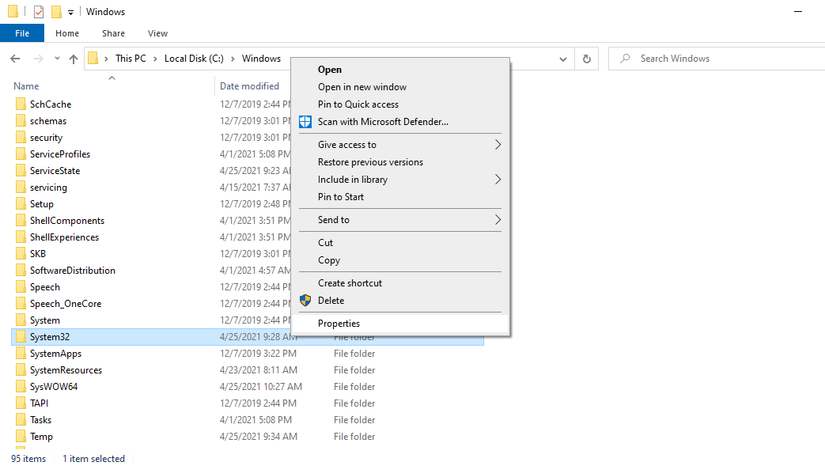Expand the address bar history dropdown

click(x=563, y=59)
